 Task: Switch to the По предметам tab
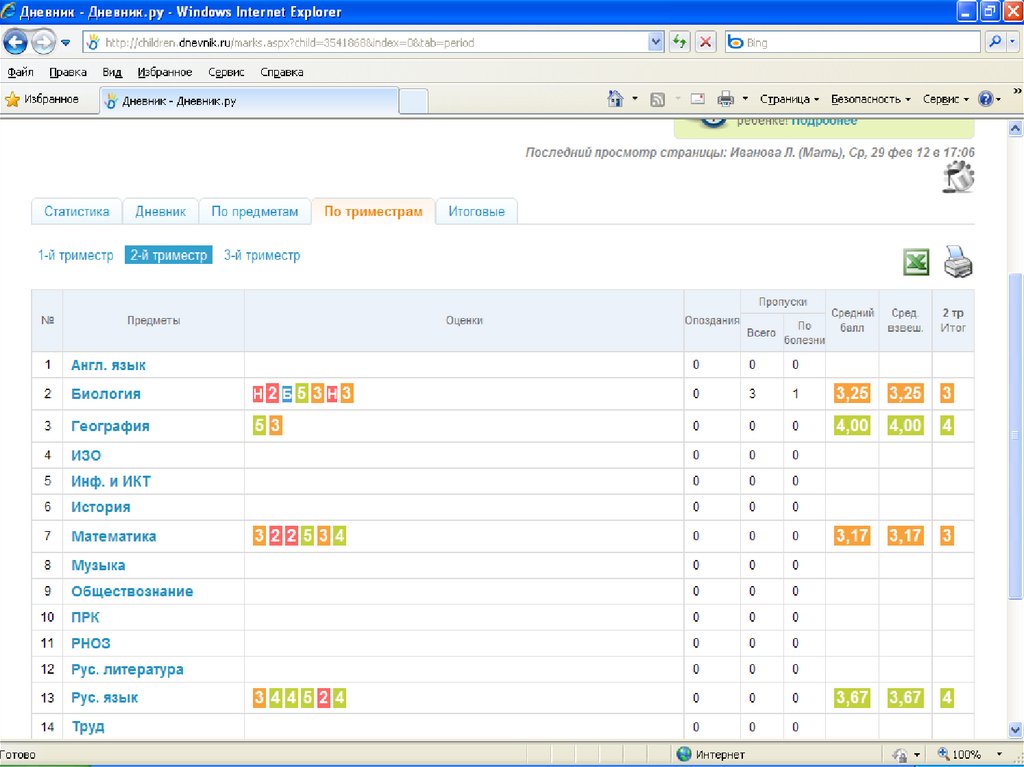(255, 212)
